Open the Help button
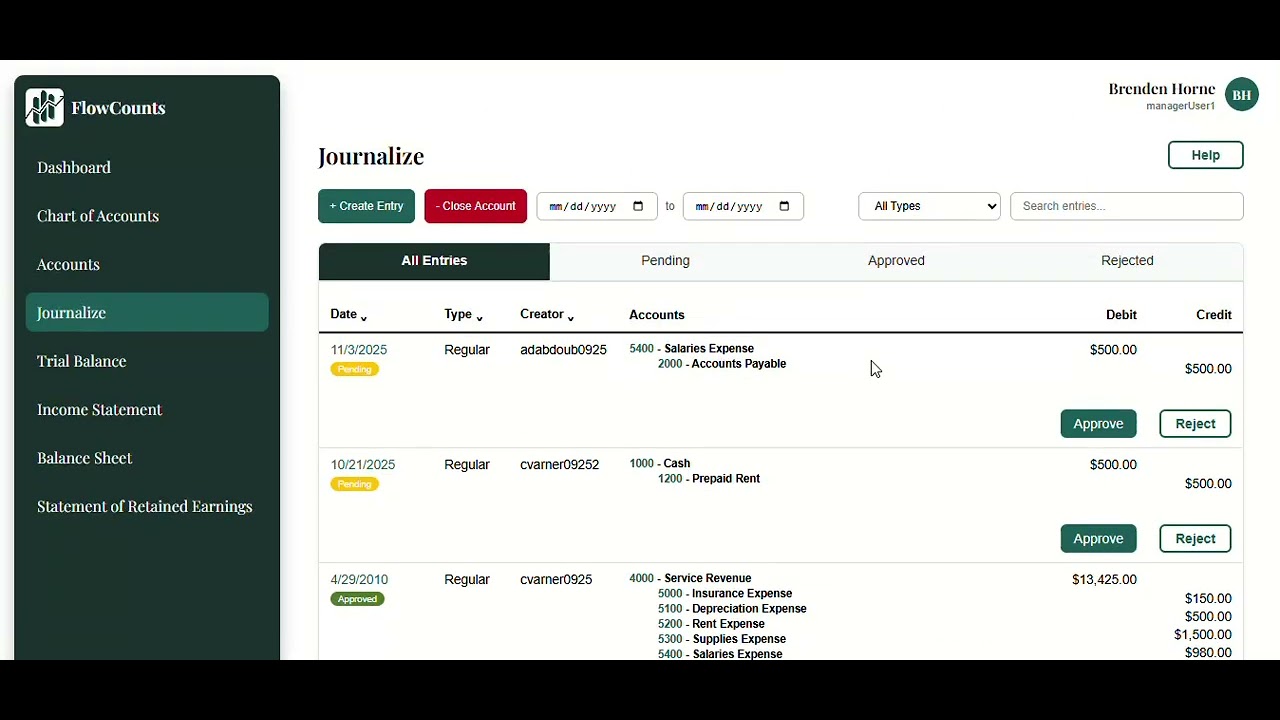1280x720 pixels. click(x=1205, y=155)
